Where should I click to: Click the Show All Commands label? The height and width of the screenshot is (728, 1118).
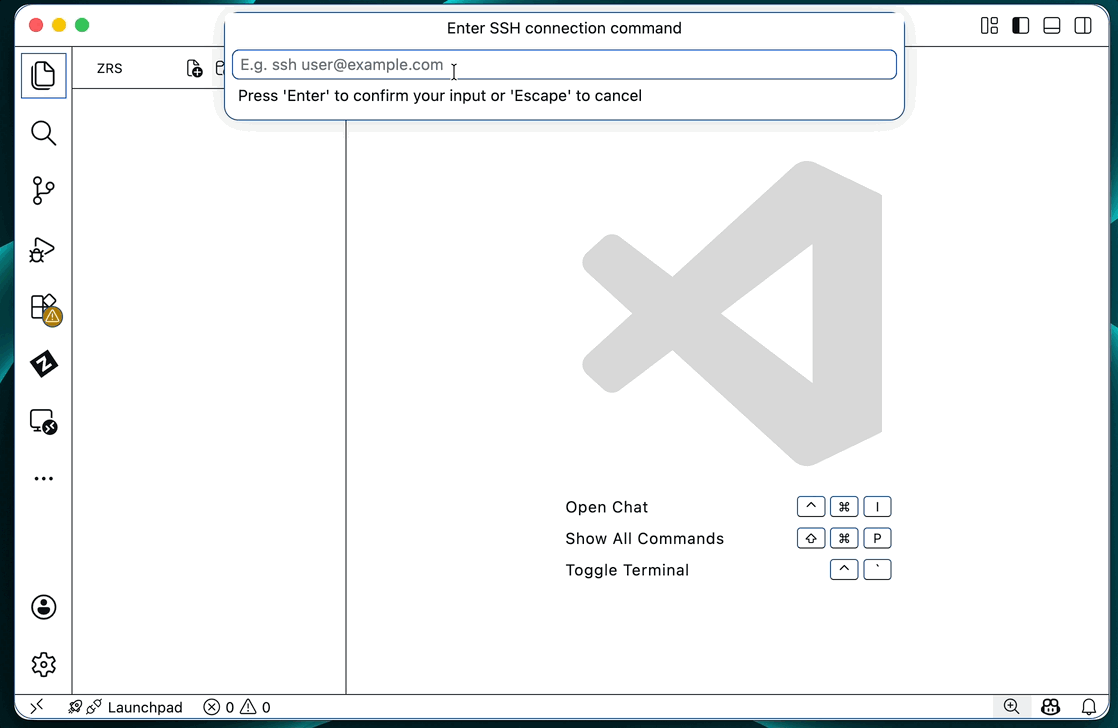point(644,538)
